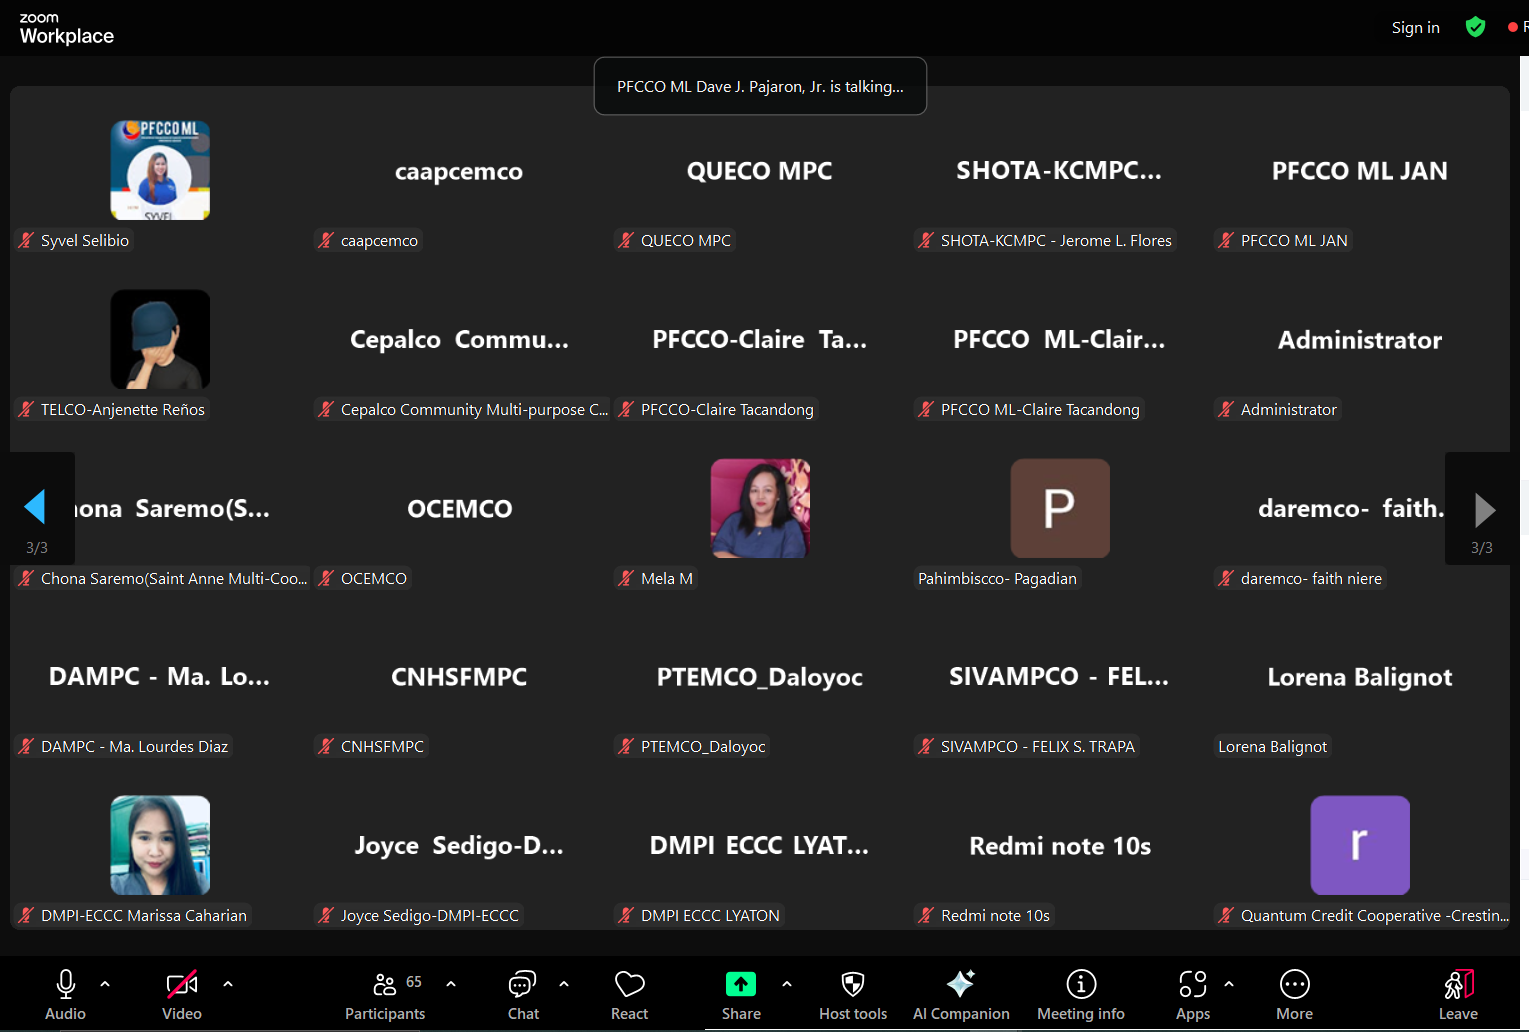Show Meeting info details
The height and width of the screenshot is (1032, 1529).
(x=1080, y=996)
